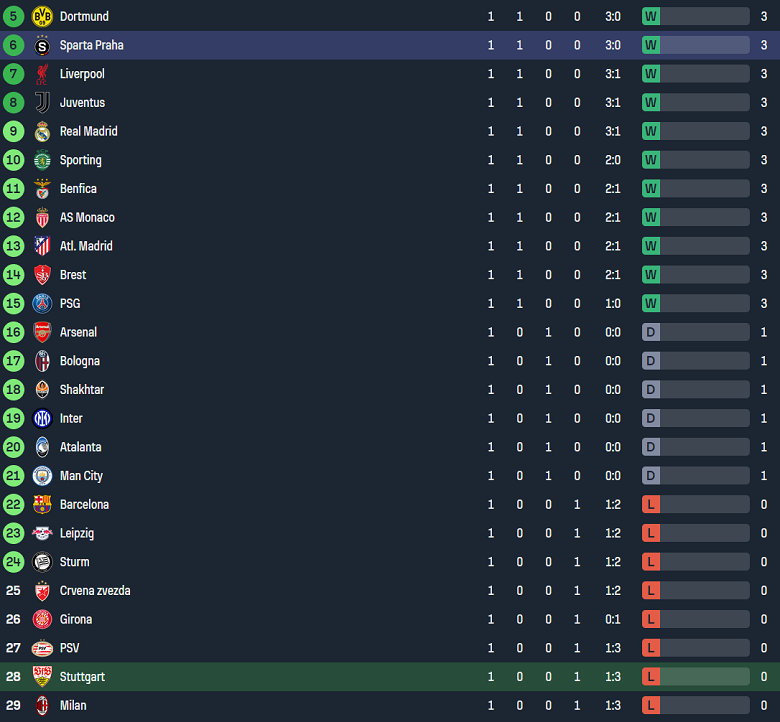Click the Man City crest icon
Screen dimensions: 780x722
tap(42, 476)
